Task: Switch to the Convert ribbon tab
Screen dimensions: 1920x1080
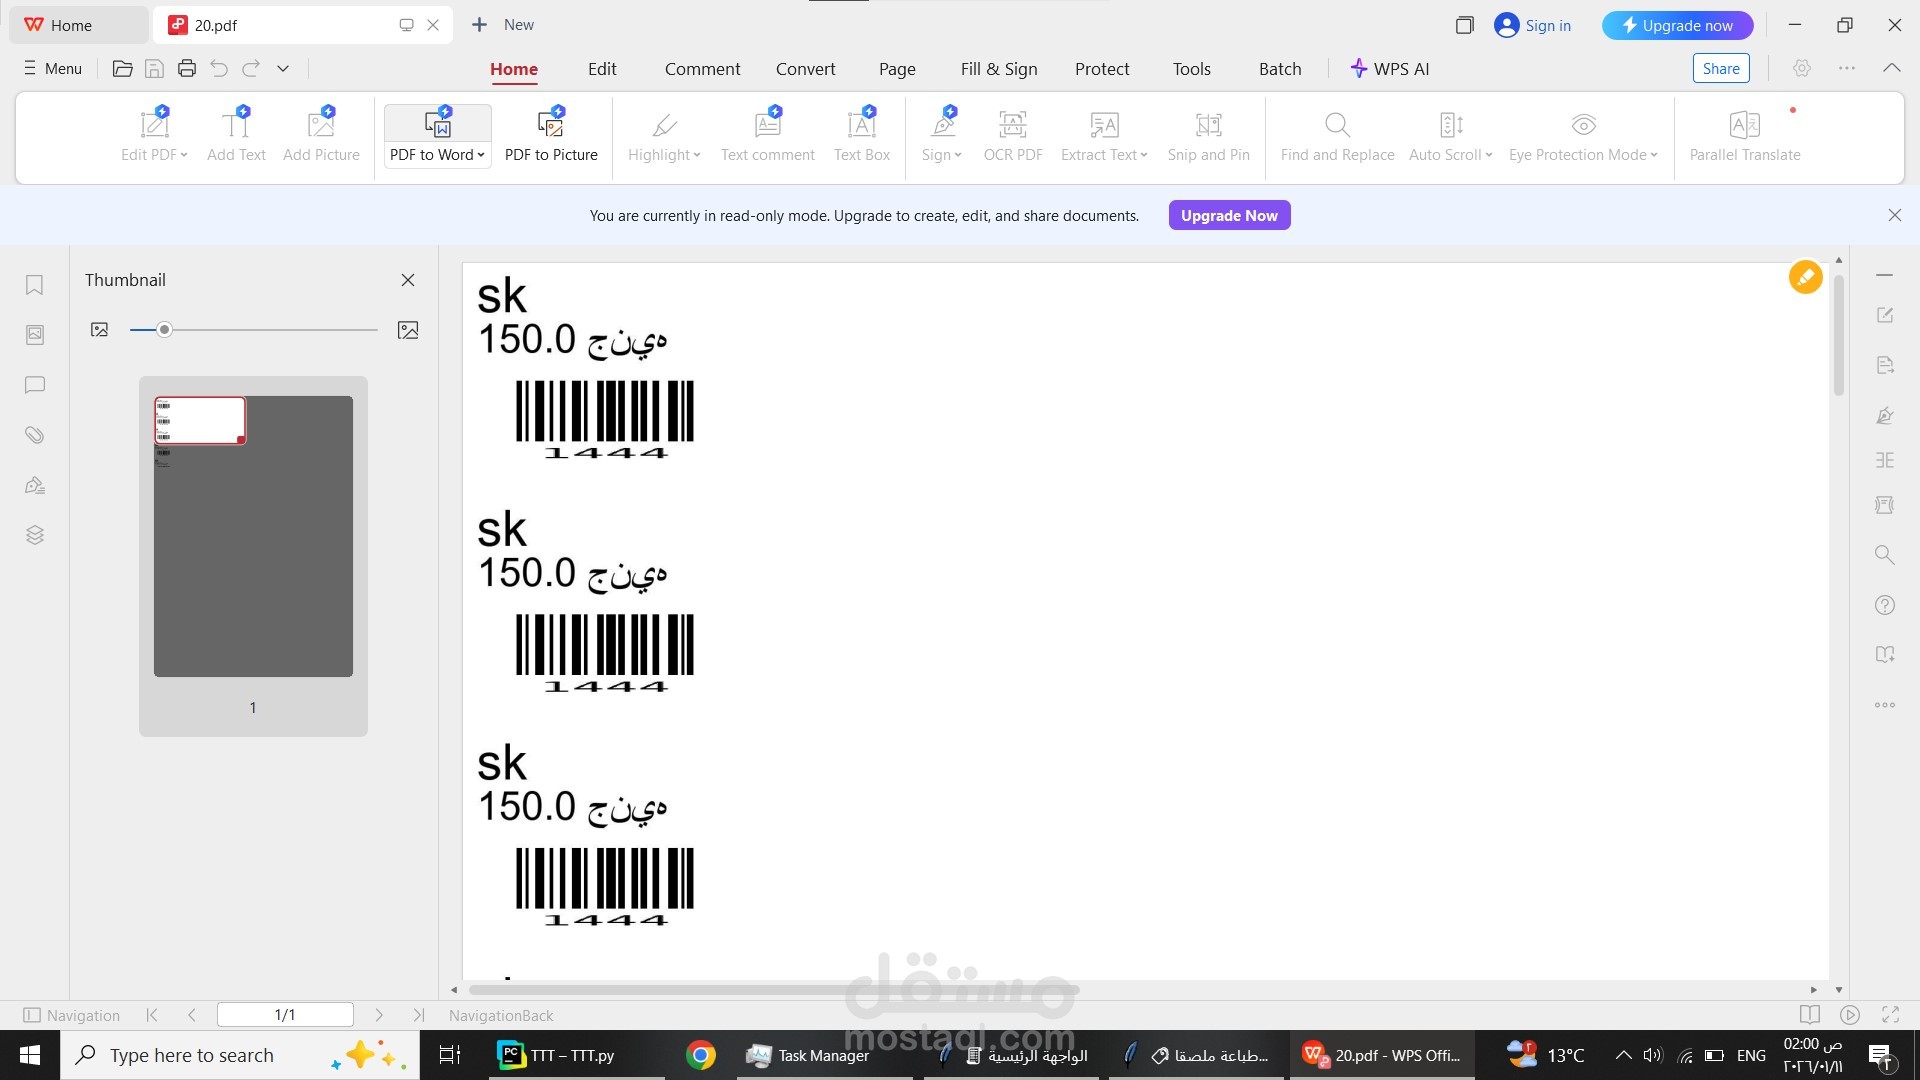Action: pos(805,69)
